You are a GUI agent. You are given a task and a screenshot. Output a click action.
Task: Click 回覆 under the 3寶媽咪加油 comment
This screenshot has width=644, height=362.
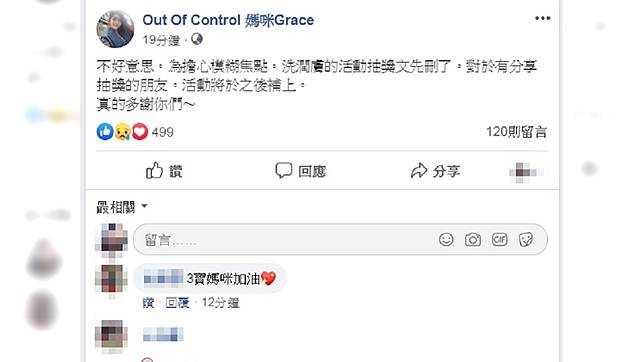coord(177,303)
